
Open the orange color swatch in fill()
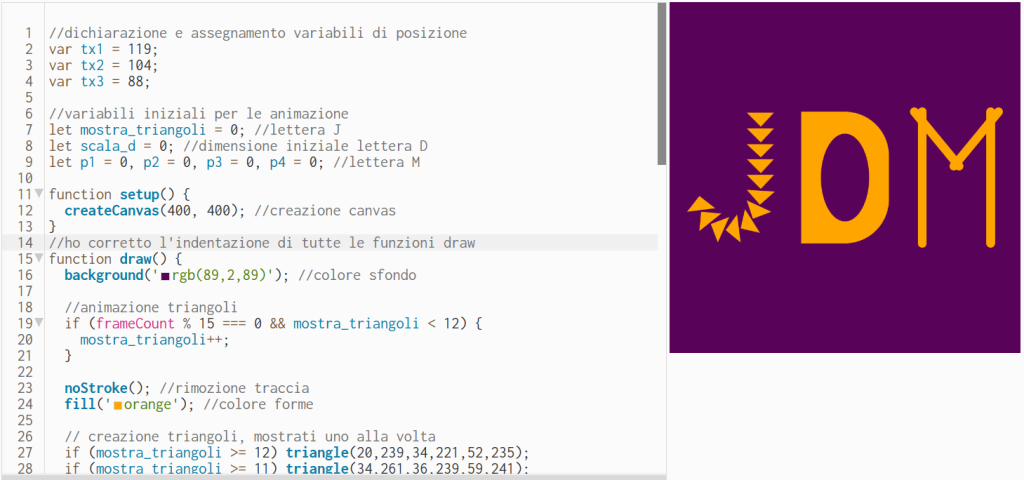coord(118,405)
